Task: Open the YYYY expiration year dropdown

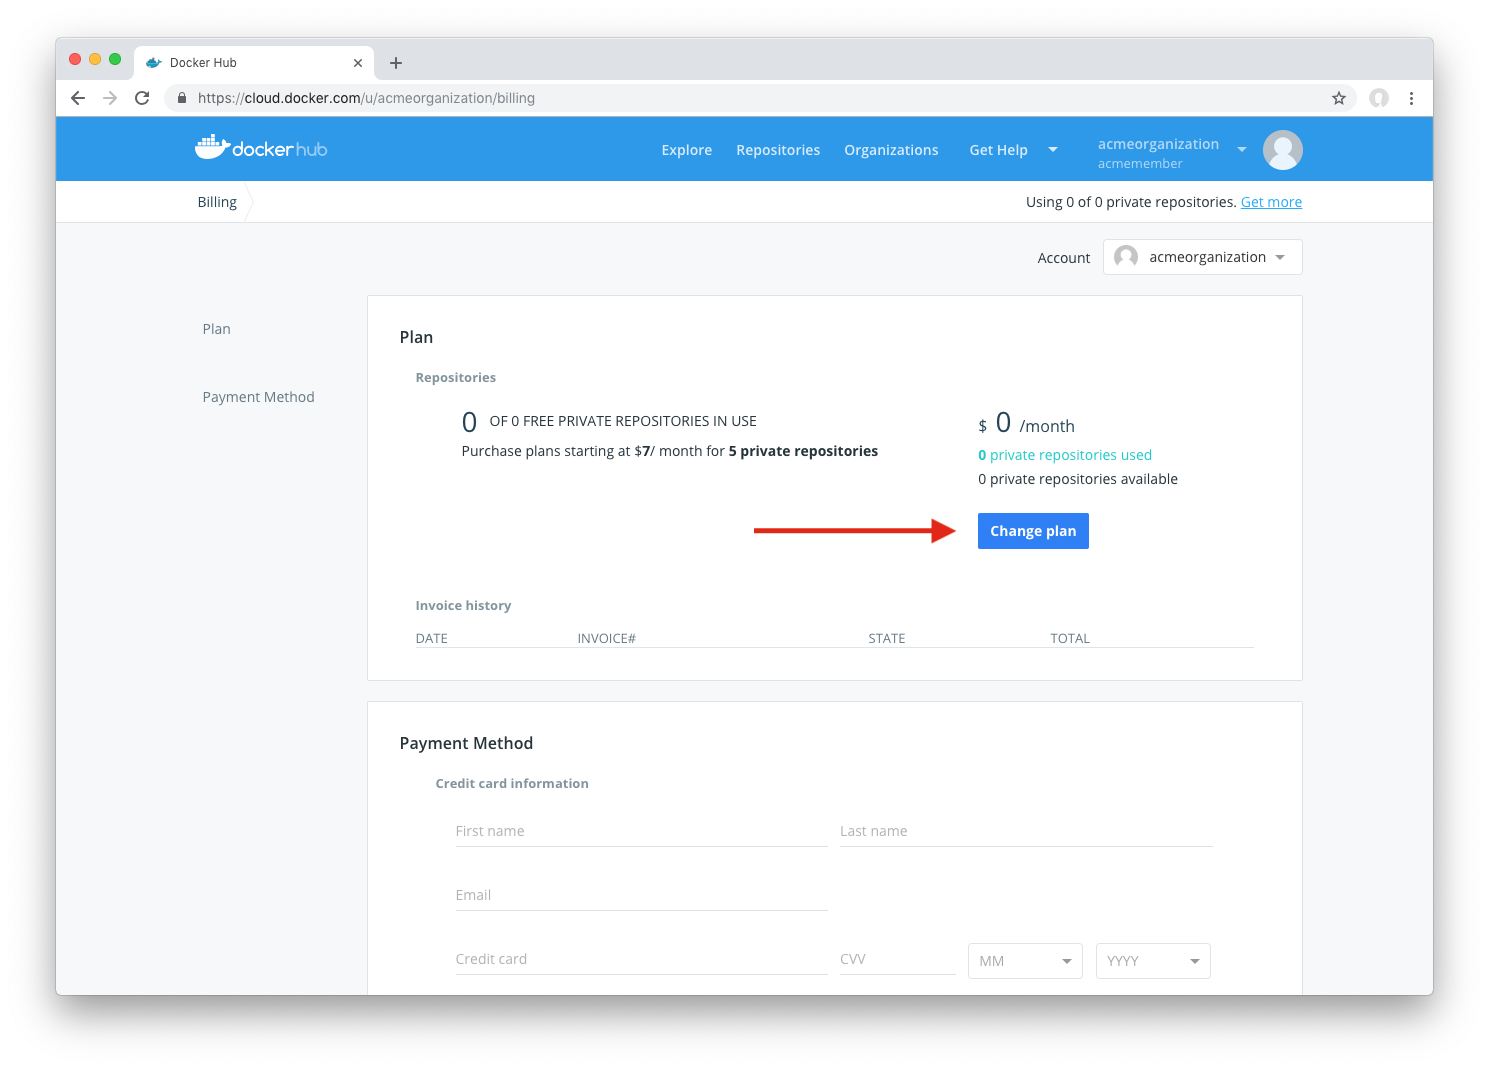Action: 1153,961
